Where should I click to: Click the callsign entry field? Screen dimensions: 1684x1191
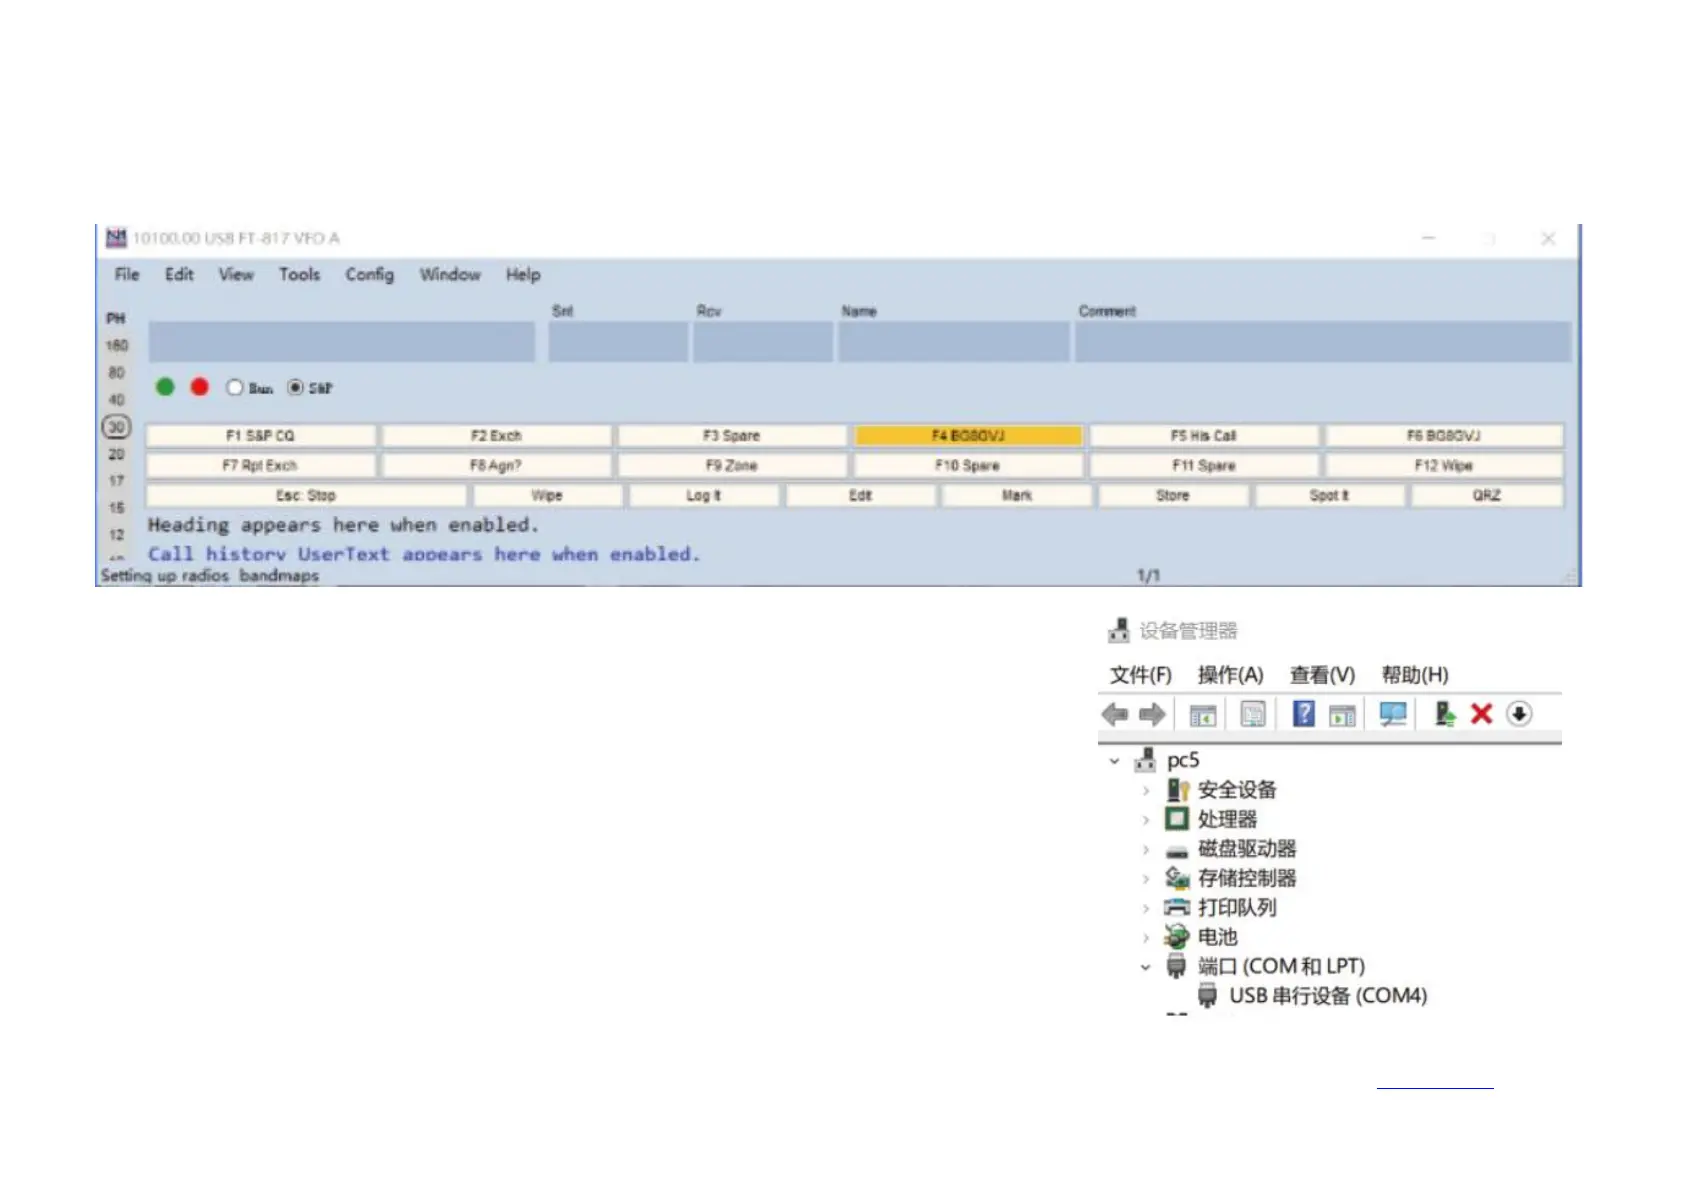point(341,342)
